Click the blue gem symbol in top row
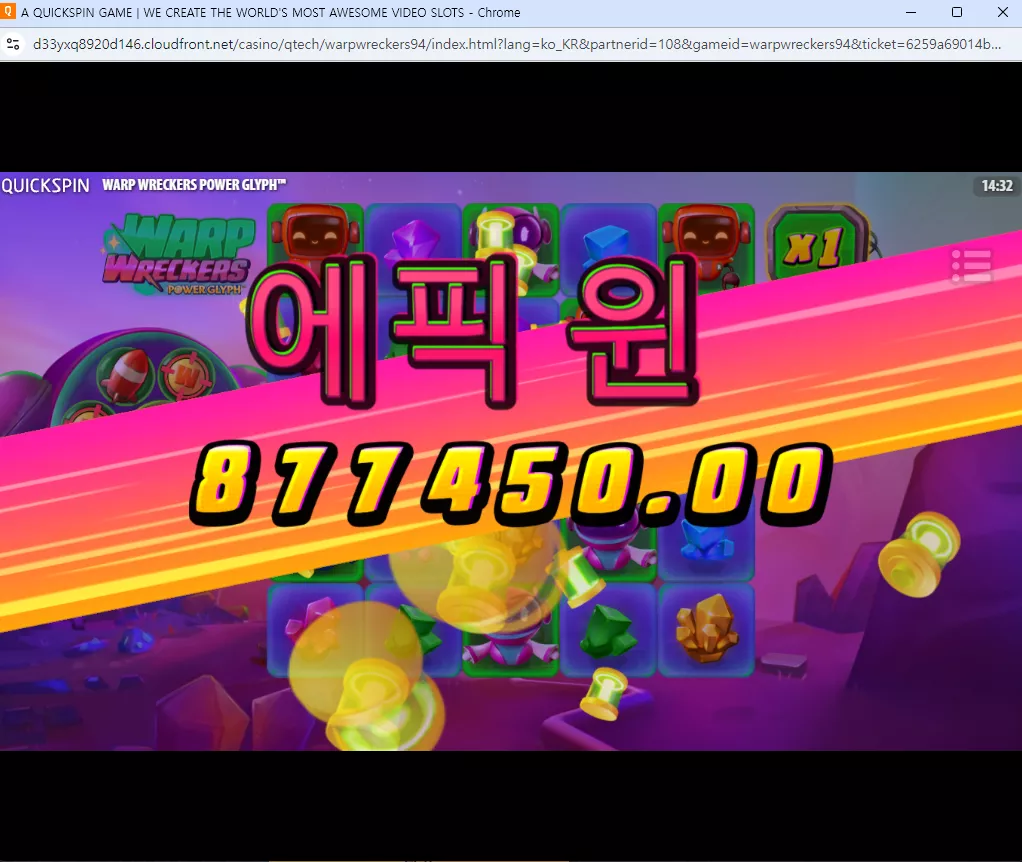This screenshot has width=1022, height=862. pos(604,246)
